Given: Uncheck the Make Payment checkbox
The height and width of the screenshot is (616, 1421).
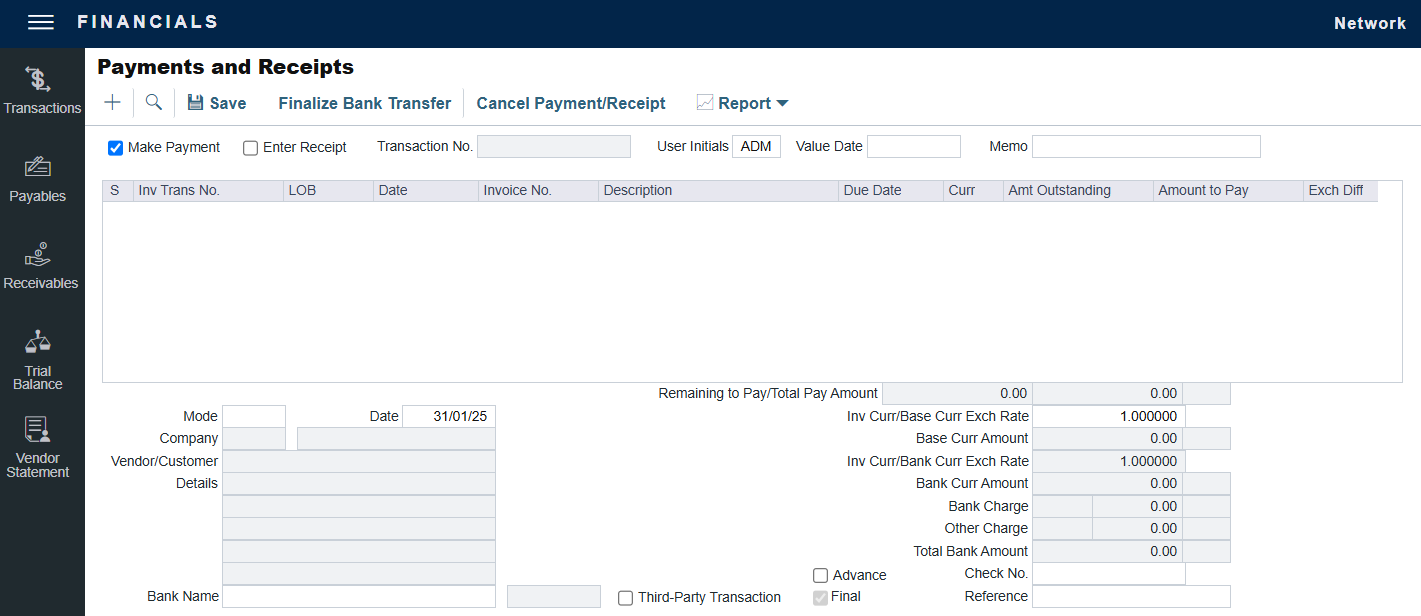Looking at the screenshot, I should (116, 148).
